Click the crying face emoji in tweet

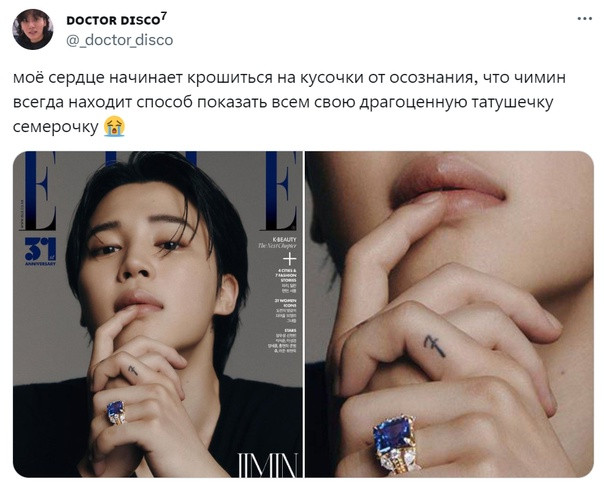coord(114,126)
